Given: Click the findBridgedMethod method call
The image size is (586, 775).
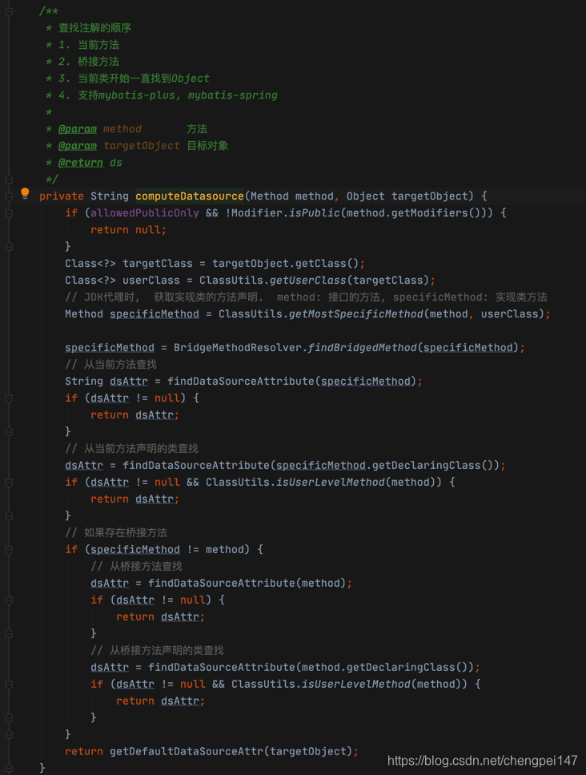Looking at the screenshot, I should pyautogui.click(x=362, y=347).
